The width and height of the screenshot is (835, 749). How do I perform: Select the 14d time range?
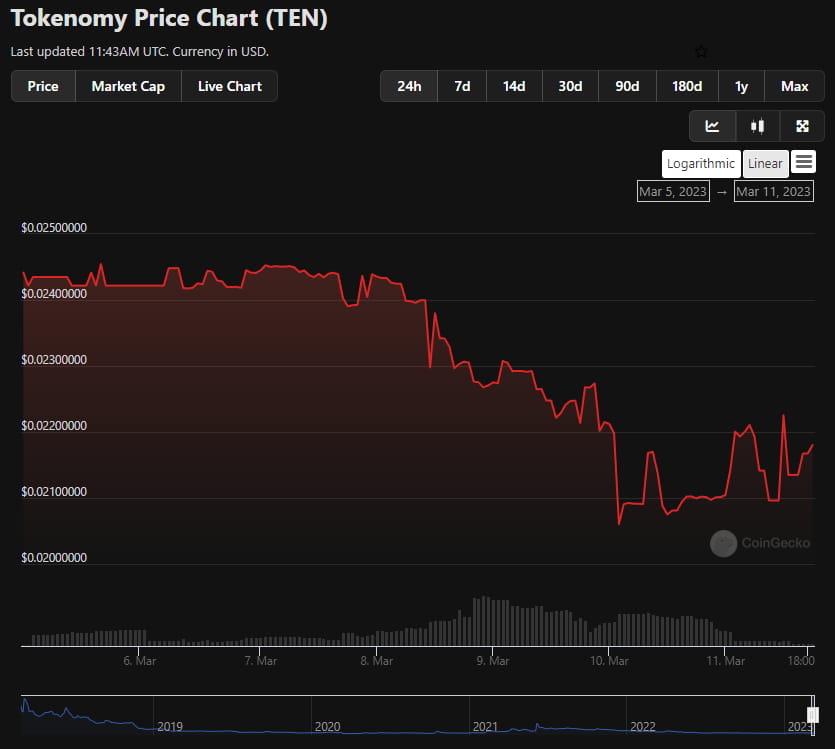514,86
